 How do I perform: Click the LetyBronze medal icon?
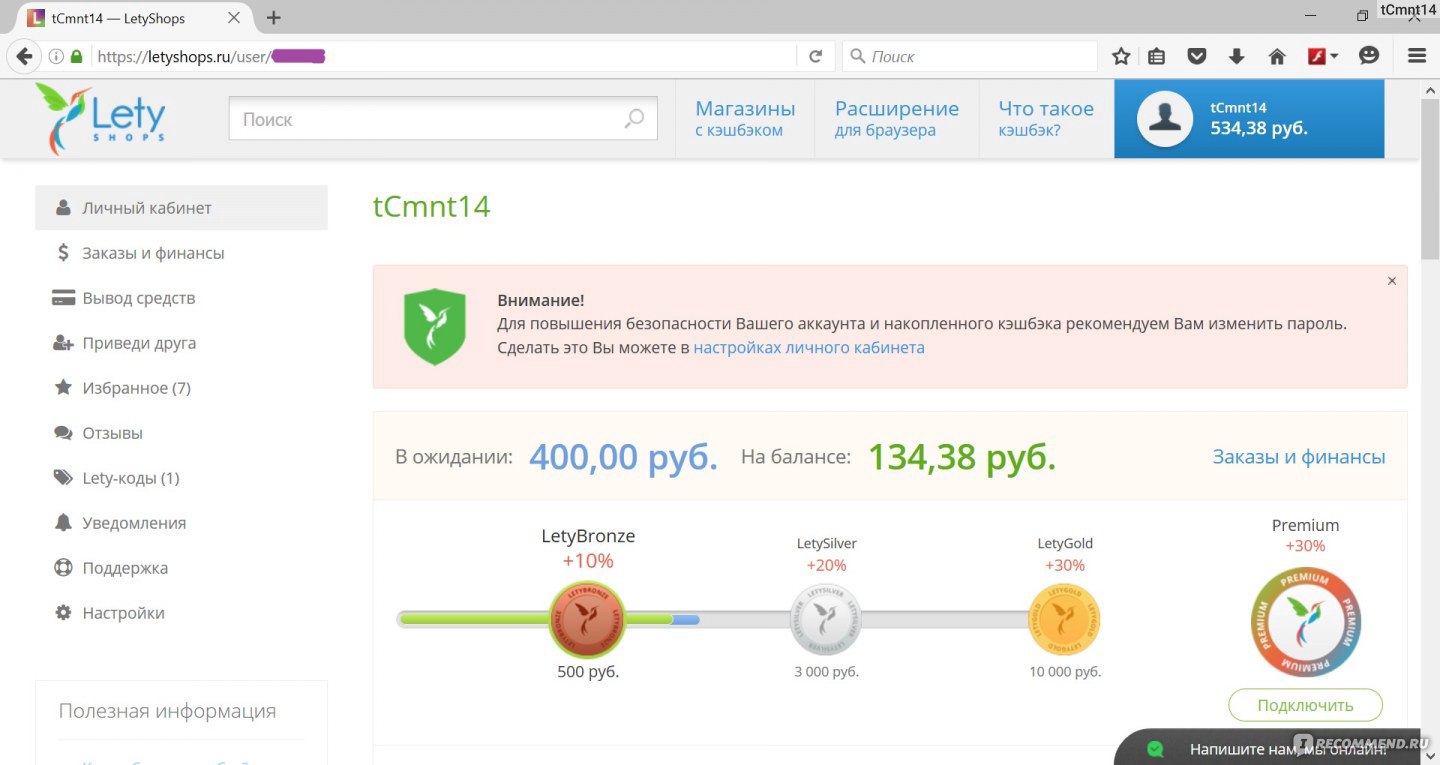[588, 619]
